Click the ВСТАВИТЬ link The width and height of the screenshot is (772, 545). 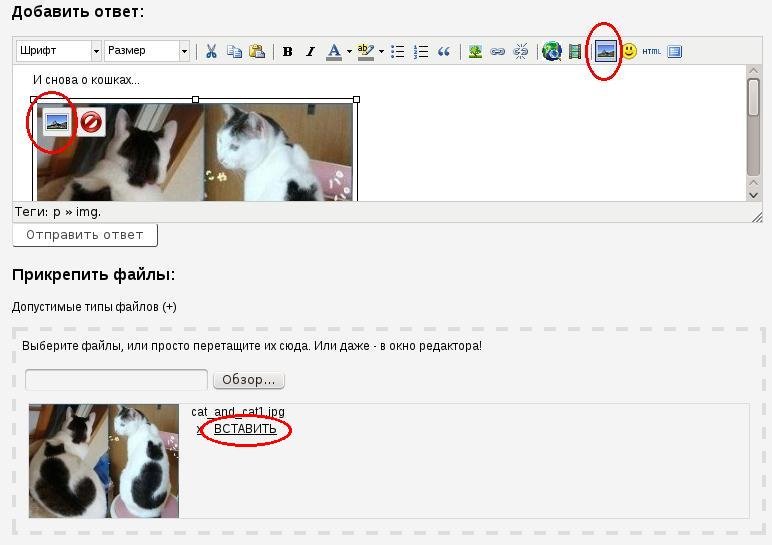click(245, 430)
